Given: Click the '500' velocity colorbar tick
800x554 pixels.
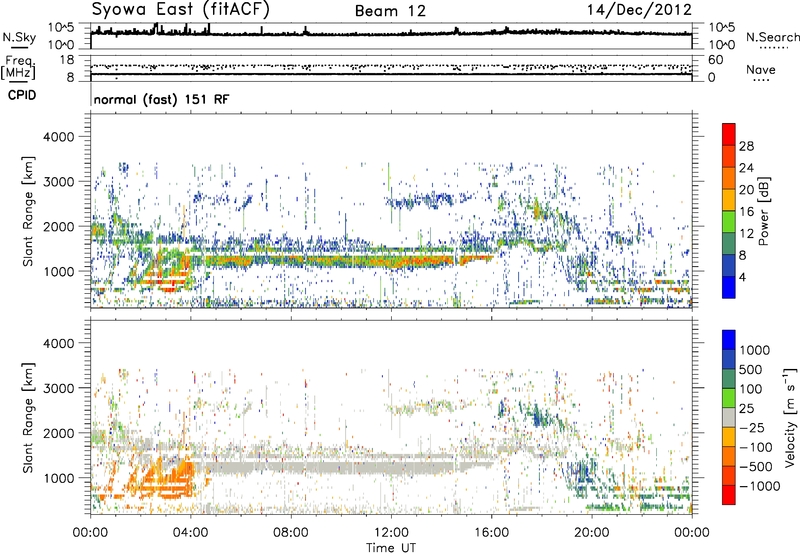Looking at the screenshot, I should tap(753, 370).
